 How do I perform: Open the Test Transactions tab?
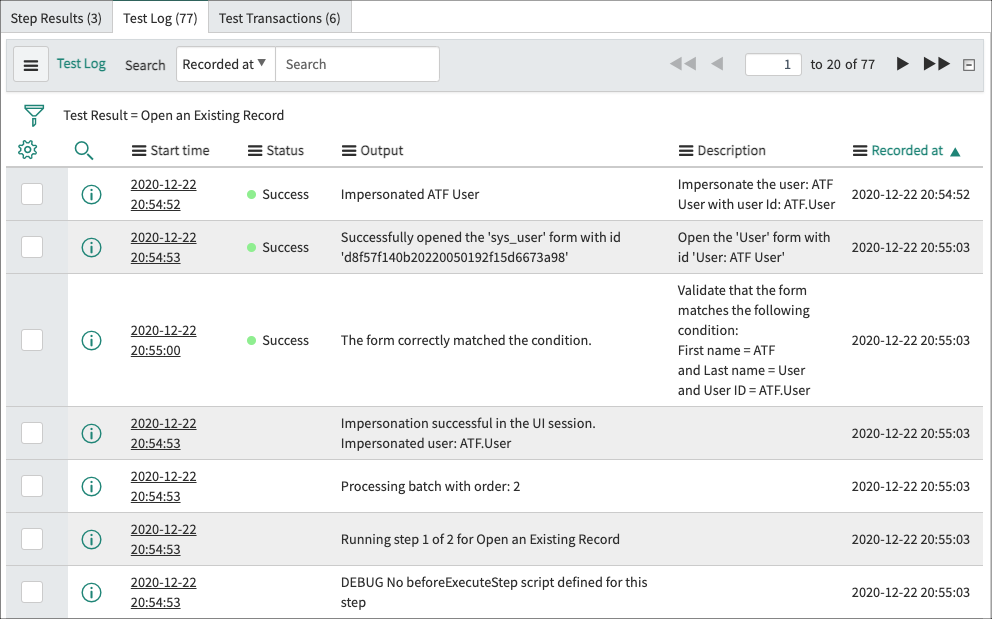pyautogui.click(x=279, y=17)
